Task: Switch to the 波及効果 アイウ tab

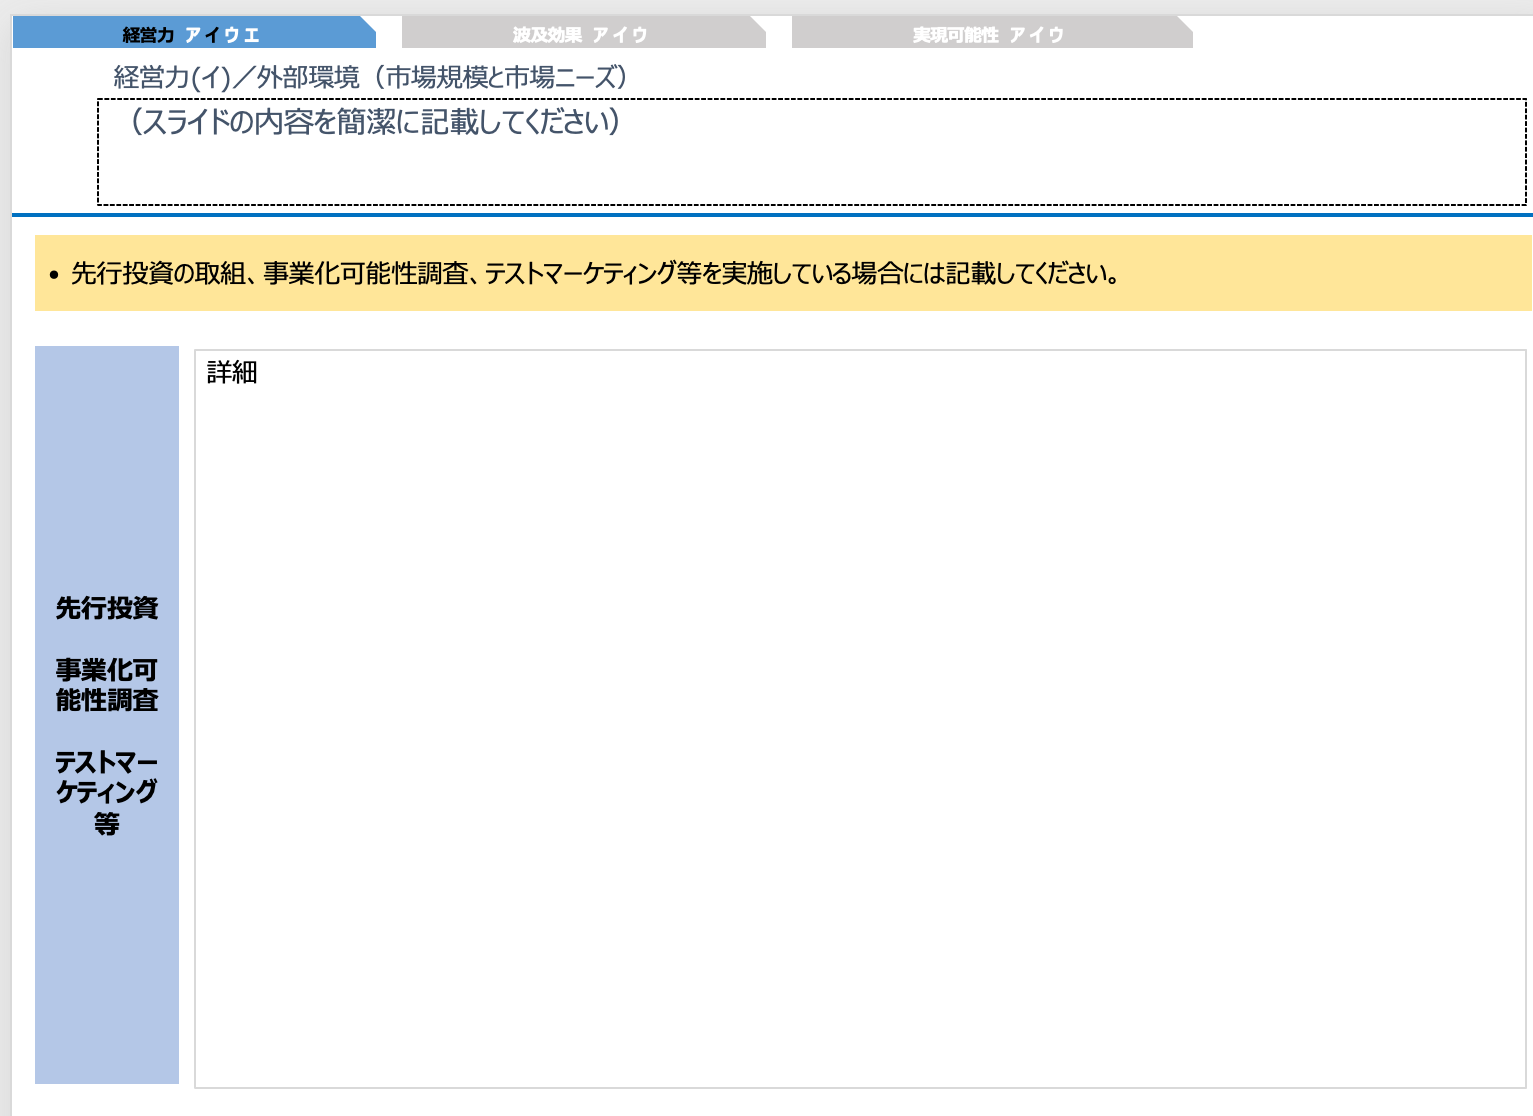Action: tap(580, 33)
